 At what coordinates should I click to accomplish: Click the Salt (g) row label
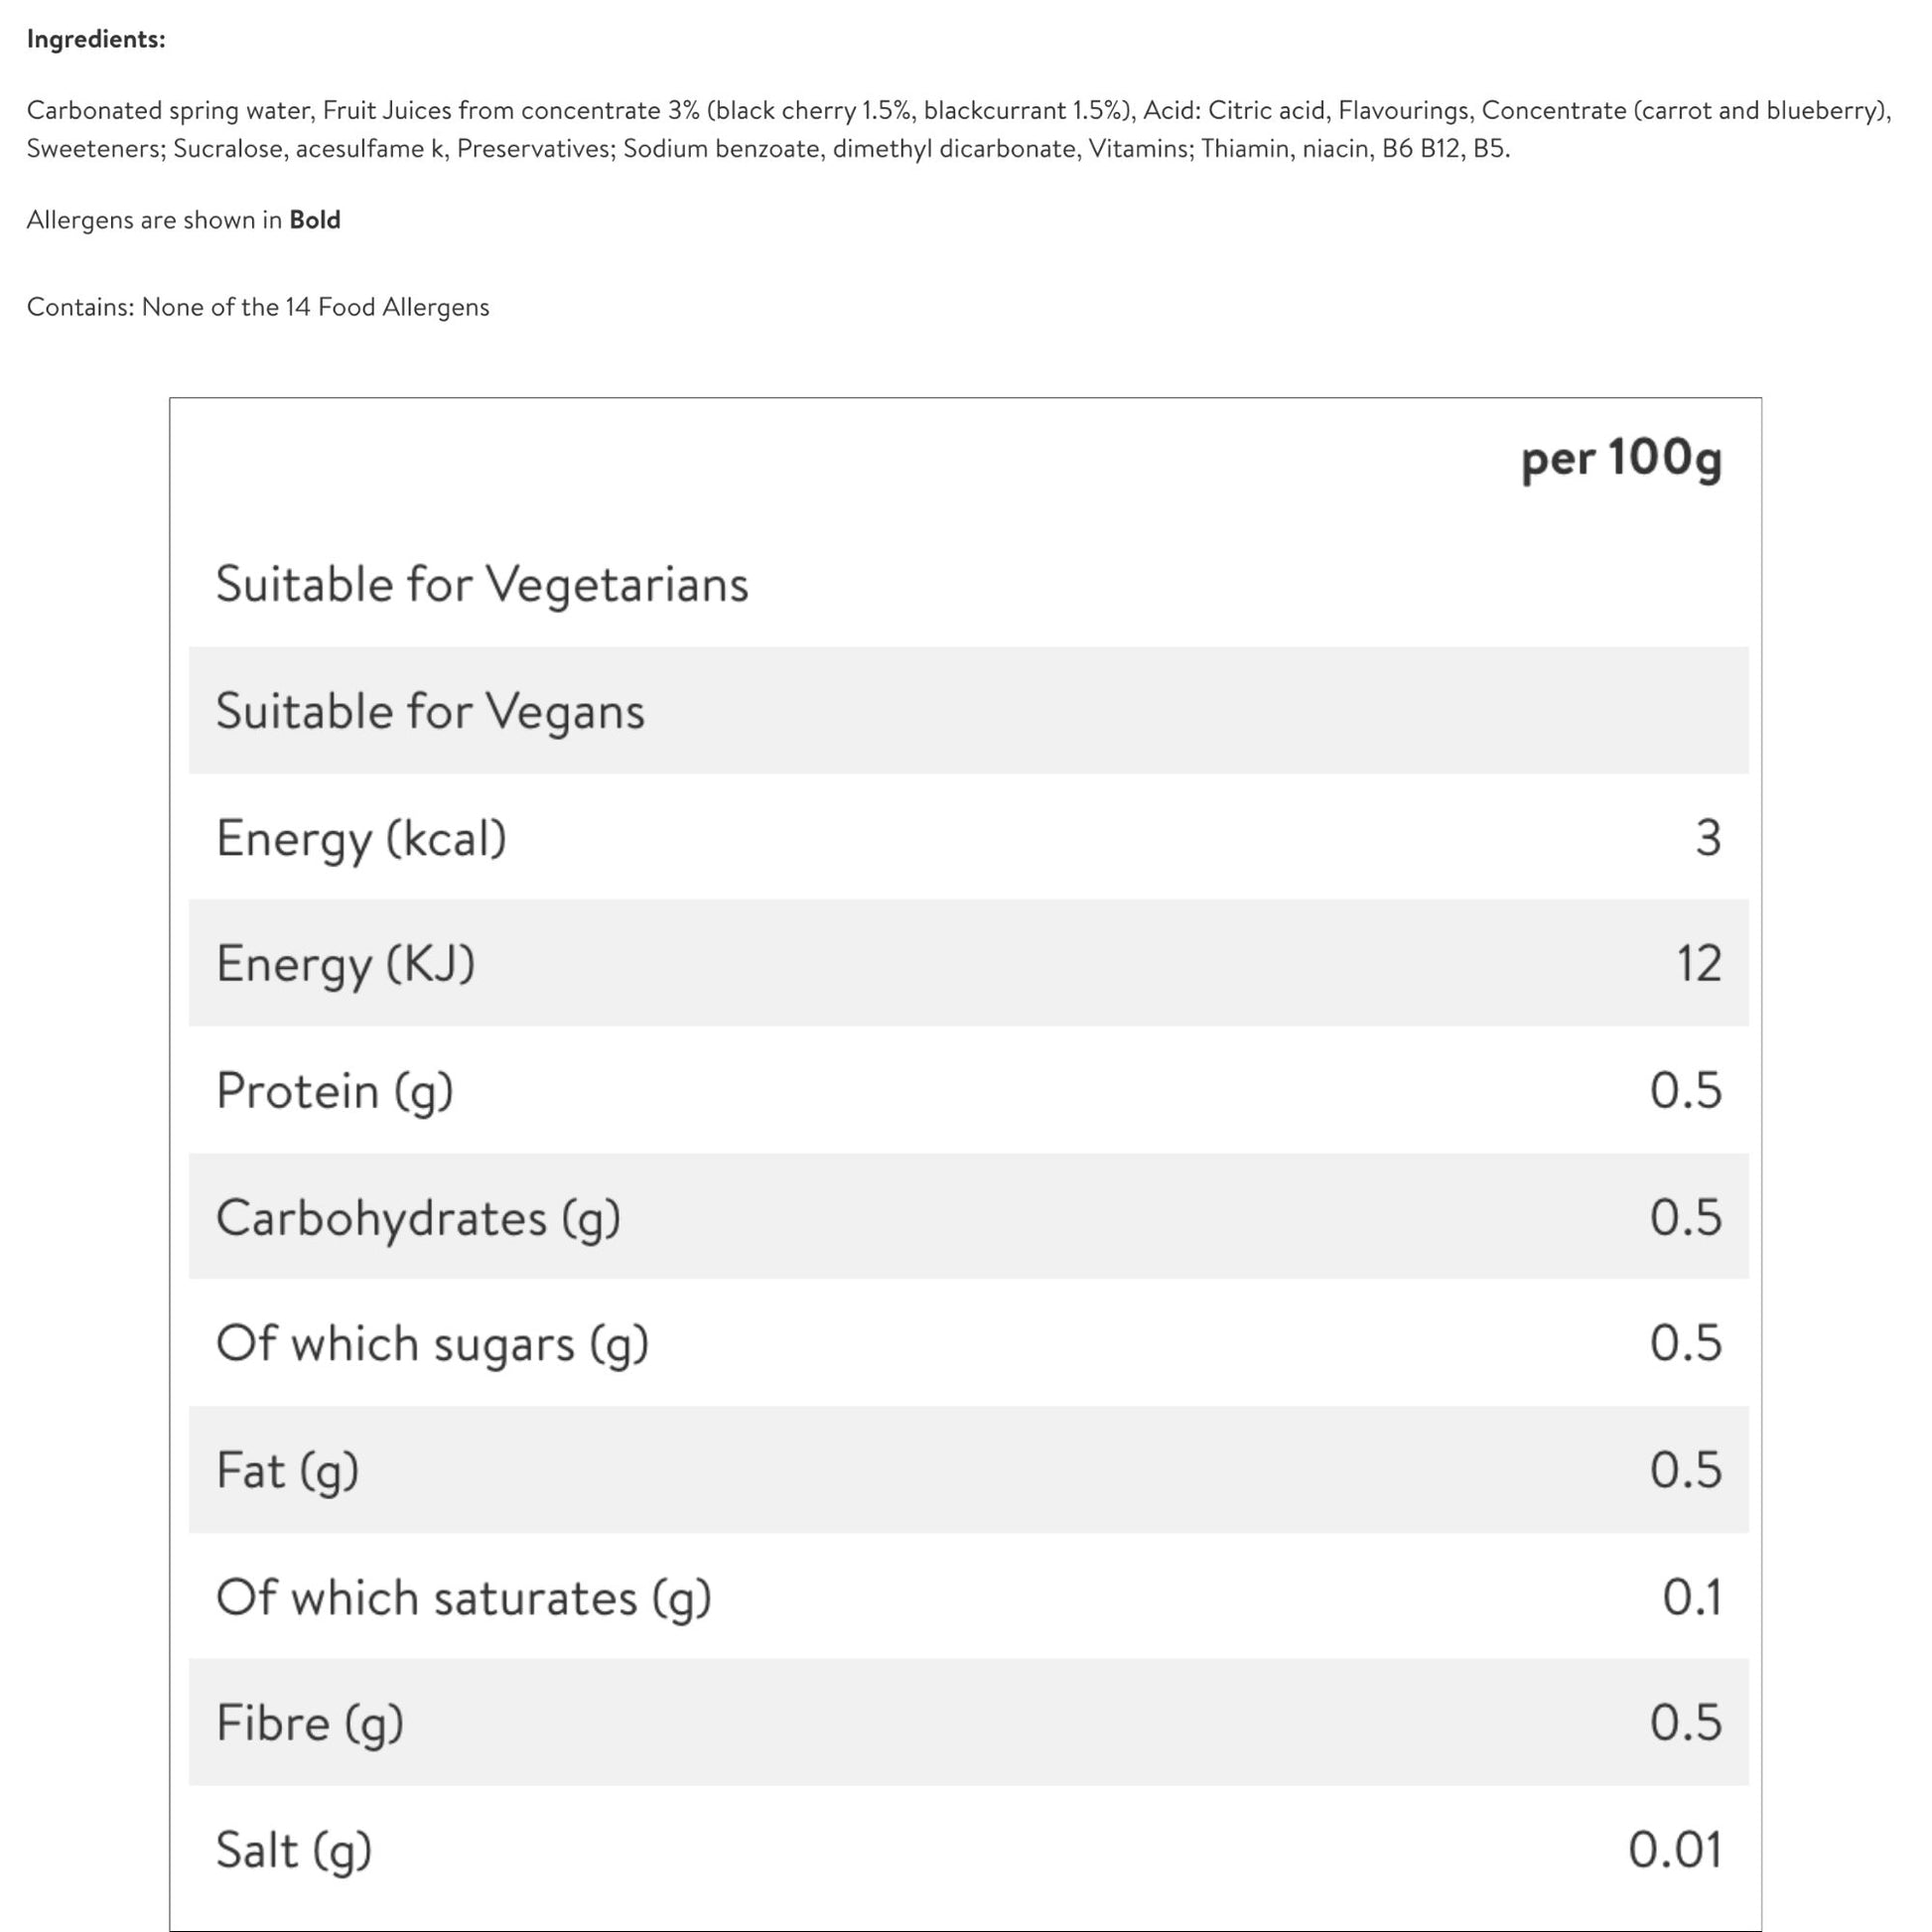294,1851
